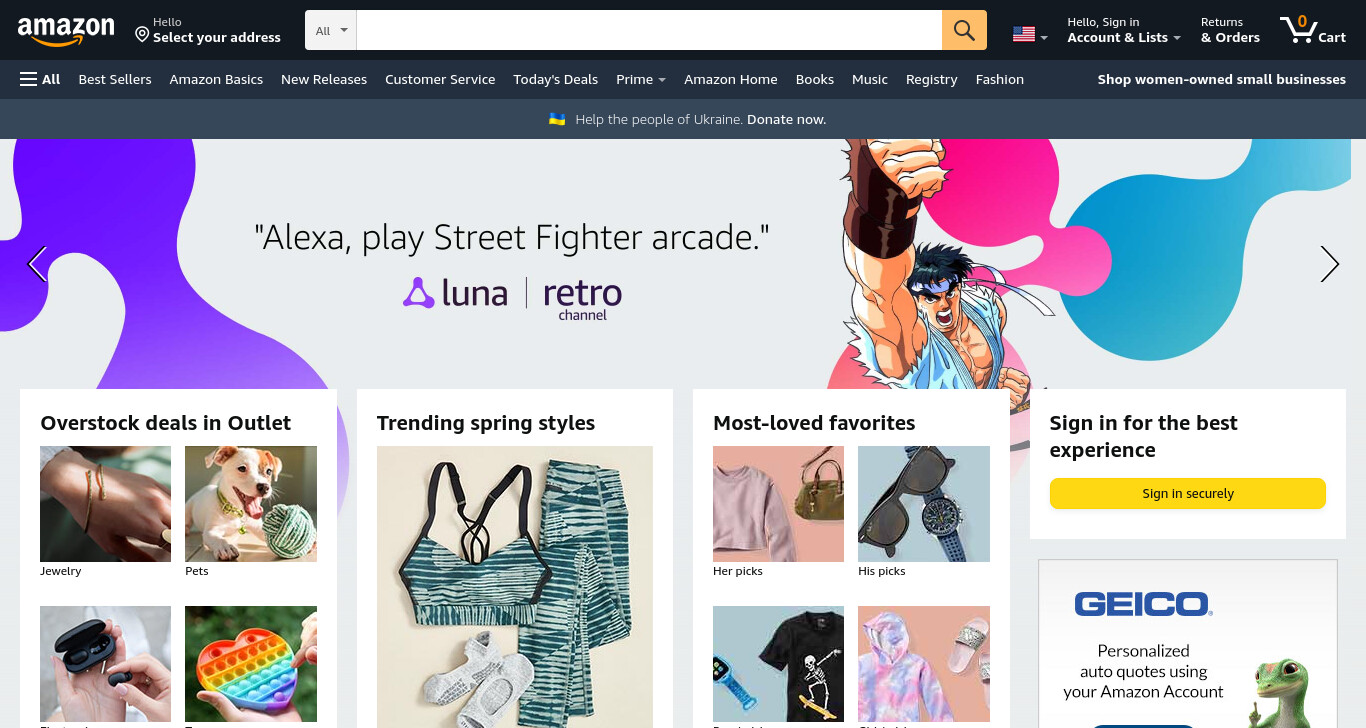Click the orange search magnifier button
This screenshot has width=1366, height=728.
[x=964, y=30]
